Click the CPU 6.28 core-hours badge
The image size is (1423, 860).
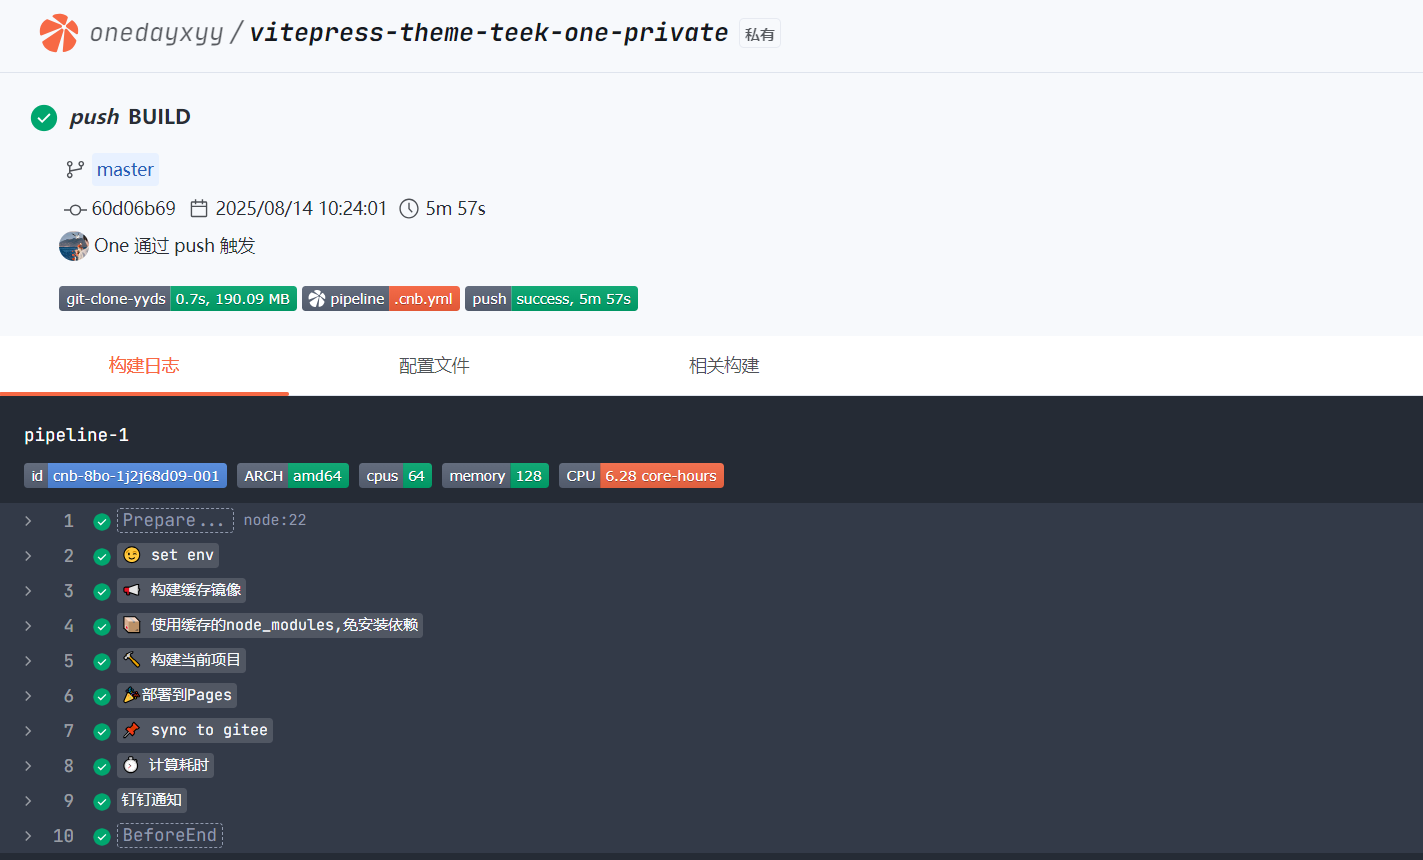[x=641, y=476]
